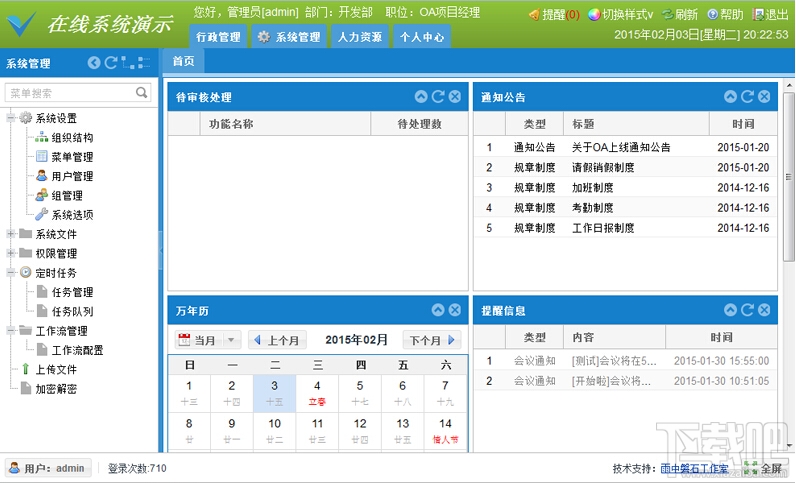The height and width of the screenshot is (483, 796).
Task: Collapse all tree nodes icon in sidebar header
Action: coord(144,63)
